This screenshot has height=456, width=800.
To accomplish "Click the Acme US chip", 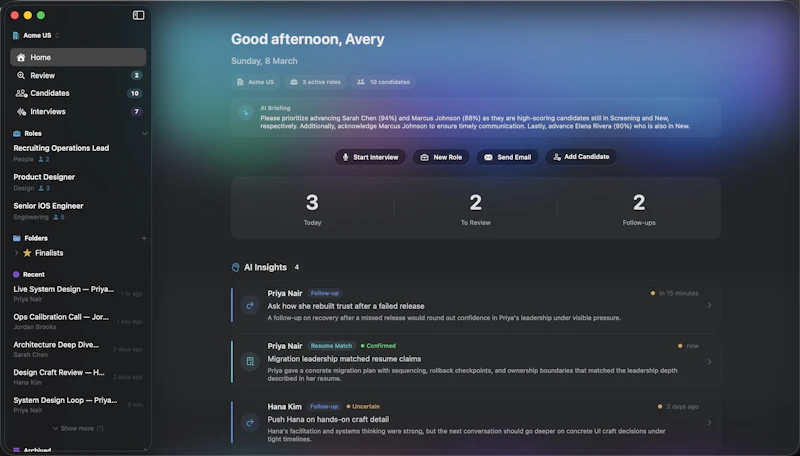I will pyautogui.click(x=256, y=82).
